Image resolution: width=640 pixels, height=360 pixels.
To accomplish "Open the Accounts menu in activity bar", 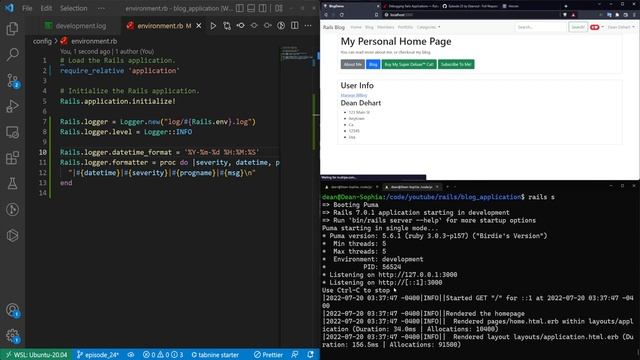I will pos(12,310).
